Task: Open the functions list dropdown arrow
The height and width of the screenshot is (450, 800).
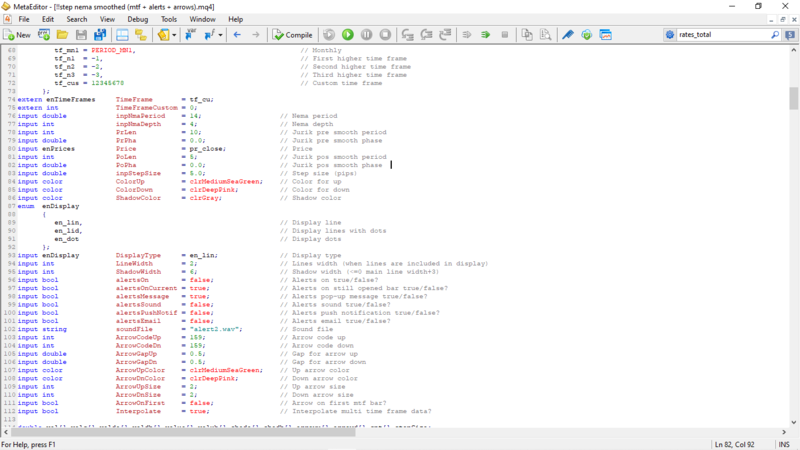Action: [x=219, y=35]
